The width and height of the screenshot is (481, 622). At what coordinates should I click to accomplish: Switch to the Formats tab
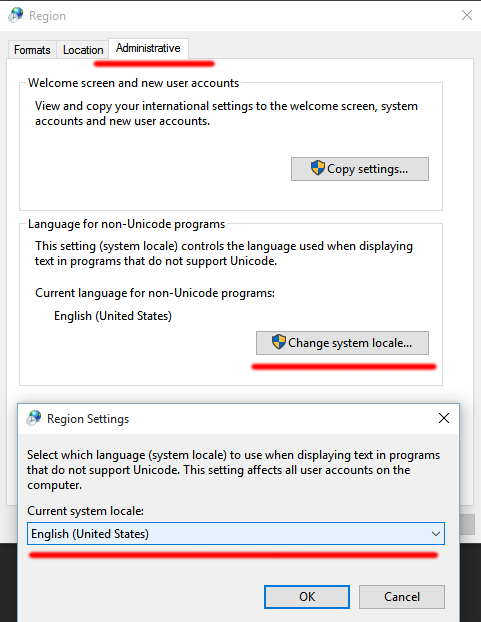click(x=32, y=50)
